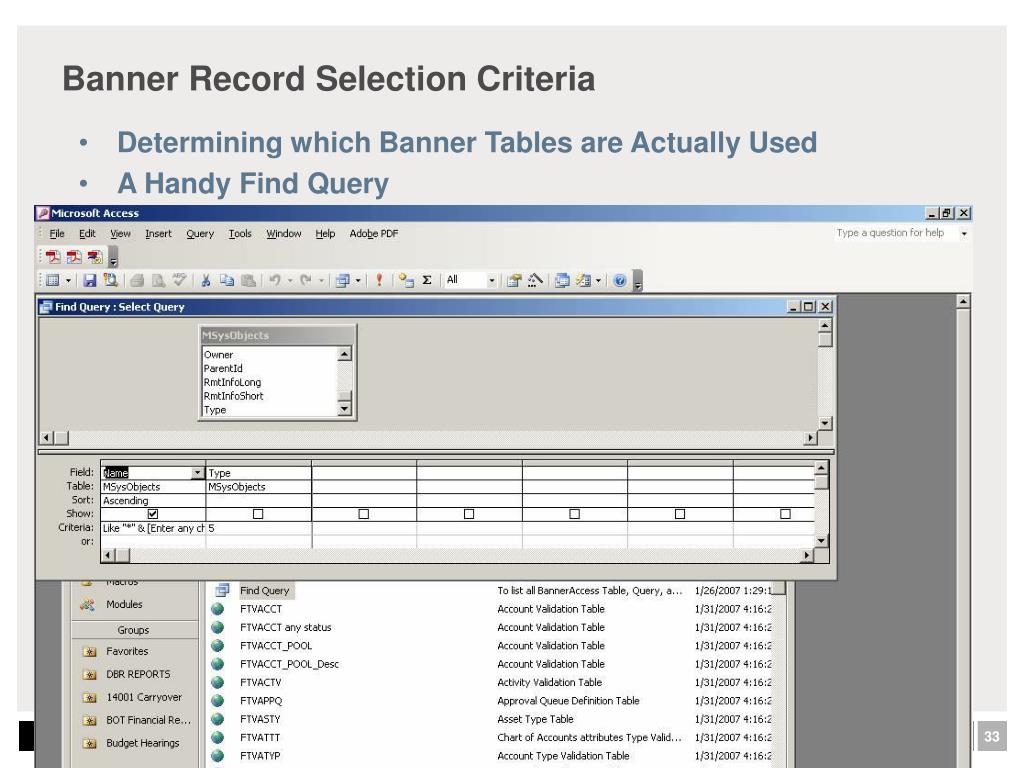Screen dimensions: 1024x768
Task: Open main toolbar options arrow after Help icon
Action: 638,281
